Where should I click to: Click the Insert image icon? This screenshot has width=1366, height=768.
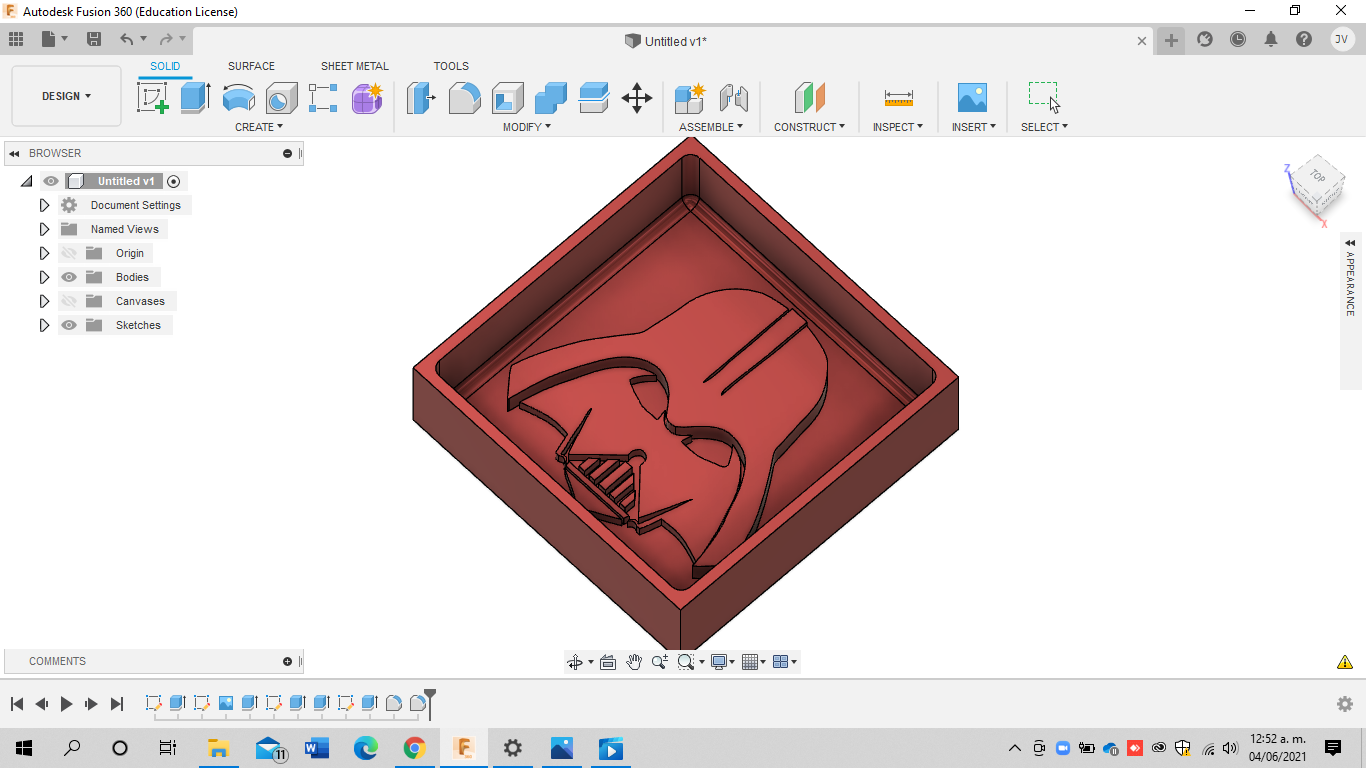point(972,98)
